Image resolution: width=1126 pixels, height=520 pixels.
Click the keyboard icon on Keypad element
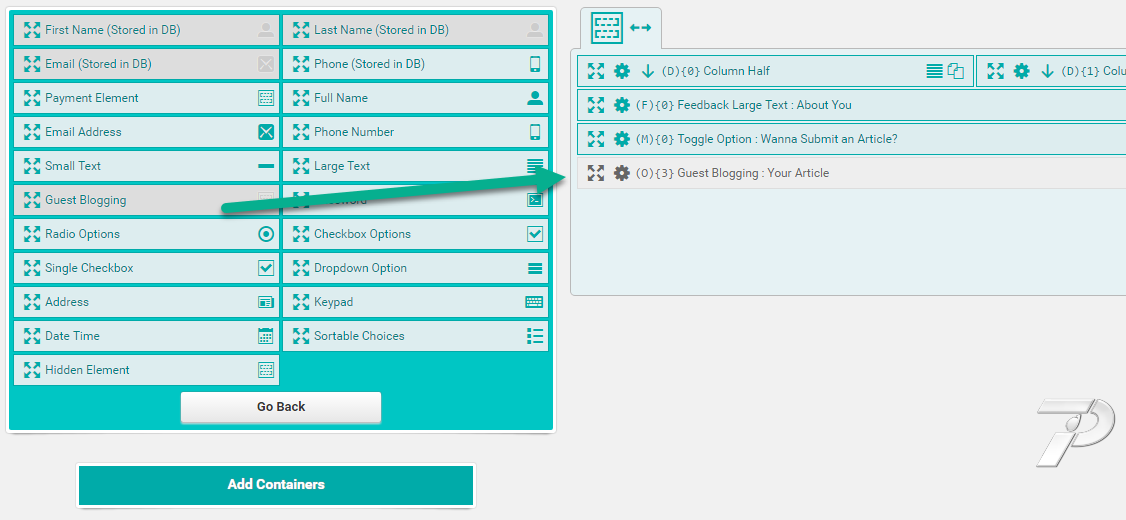coord(534,302)
